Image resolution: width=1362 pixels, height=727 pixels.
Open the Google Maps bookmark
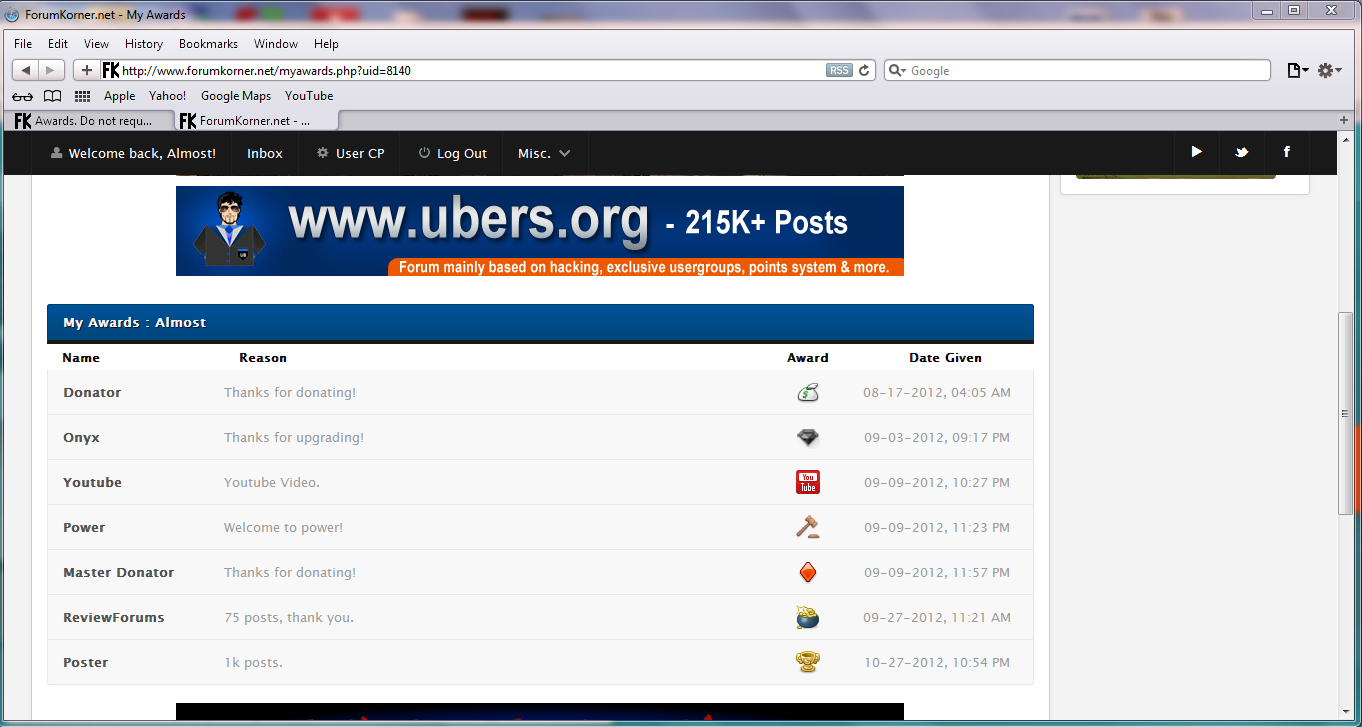pos(236,96)
